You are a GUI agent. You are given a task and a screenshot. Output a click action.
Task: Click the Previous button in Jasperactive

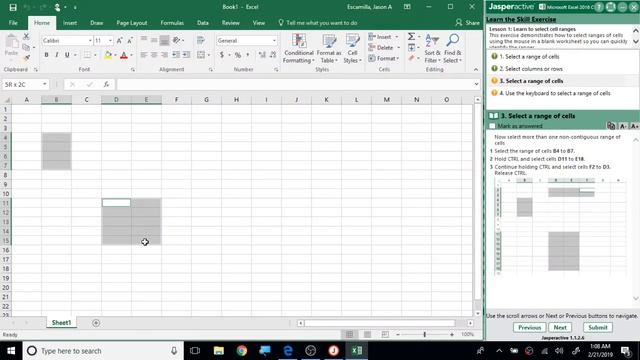529,327
